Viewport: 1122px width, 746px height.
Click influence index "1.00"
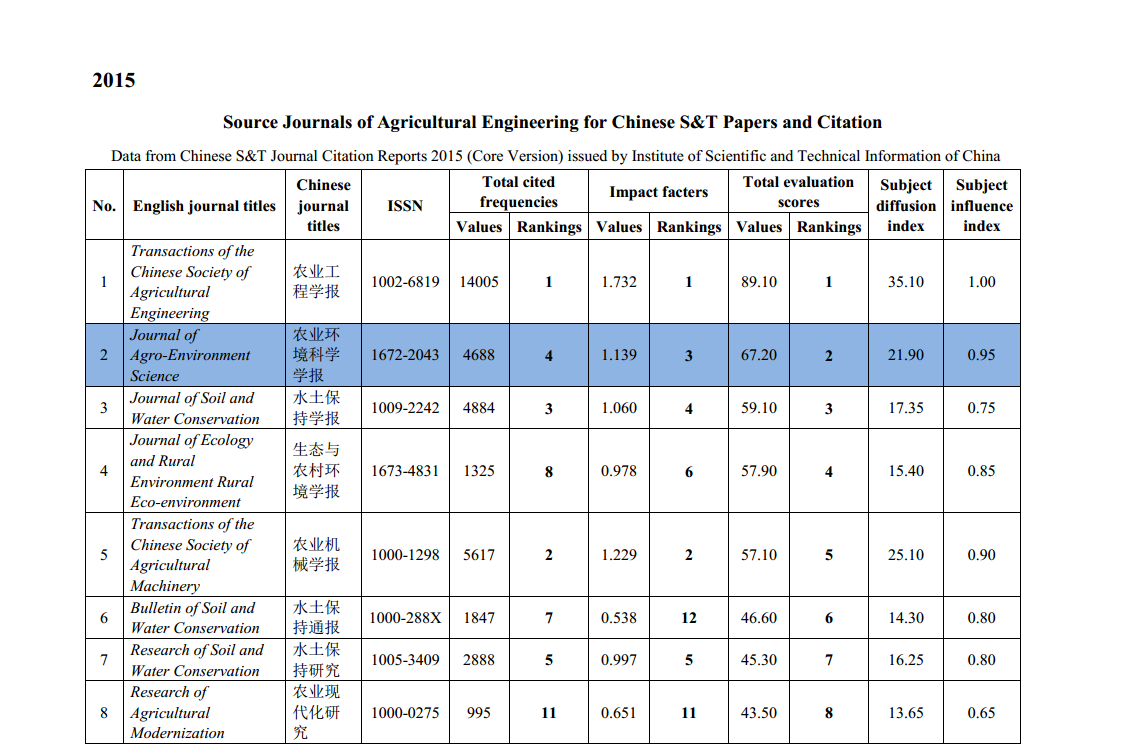981,282
